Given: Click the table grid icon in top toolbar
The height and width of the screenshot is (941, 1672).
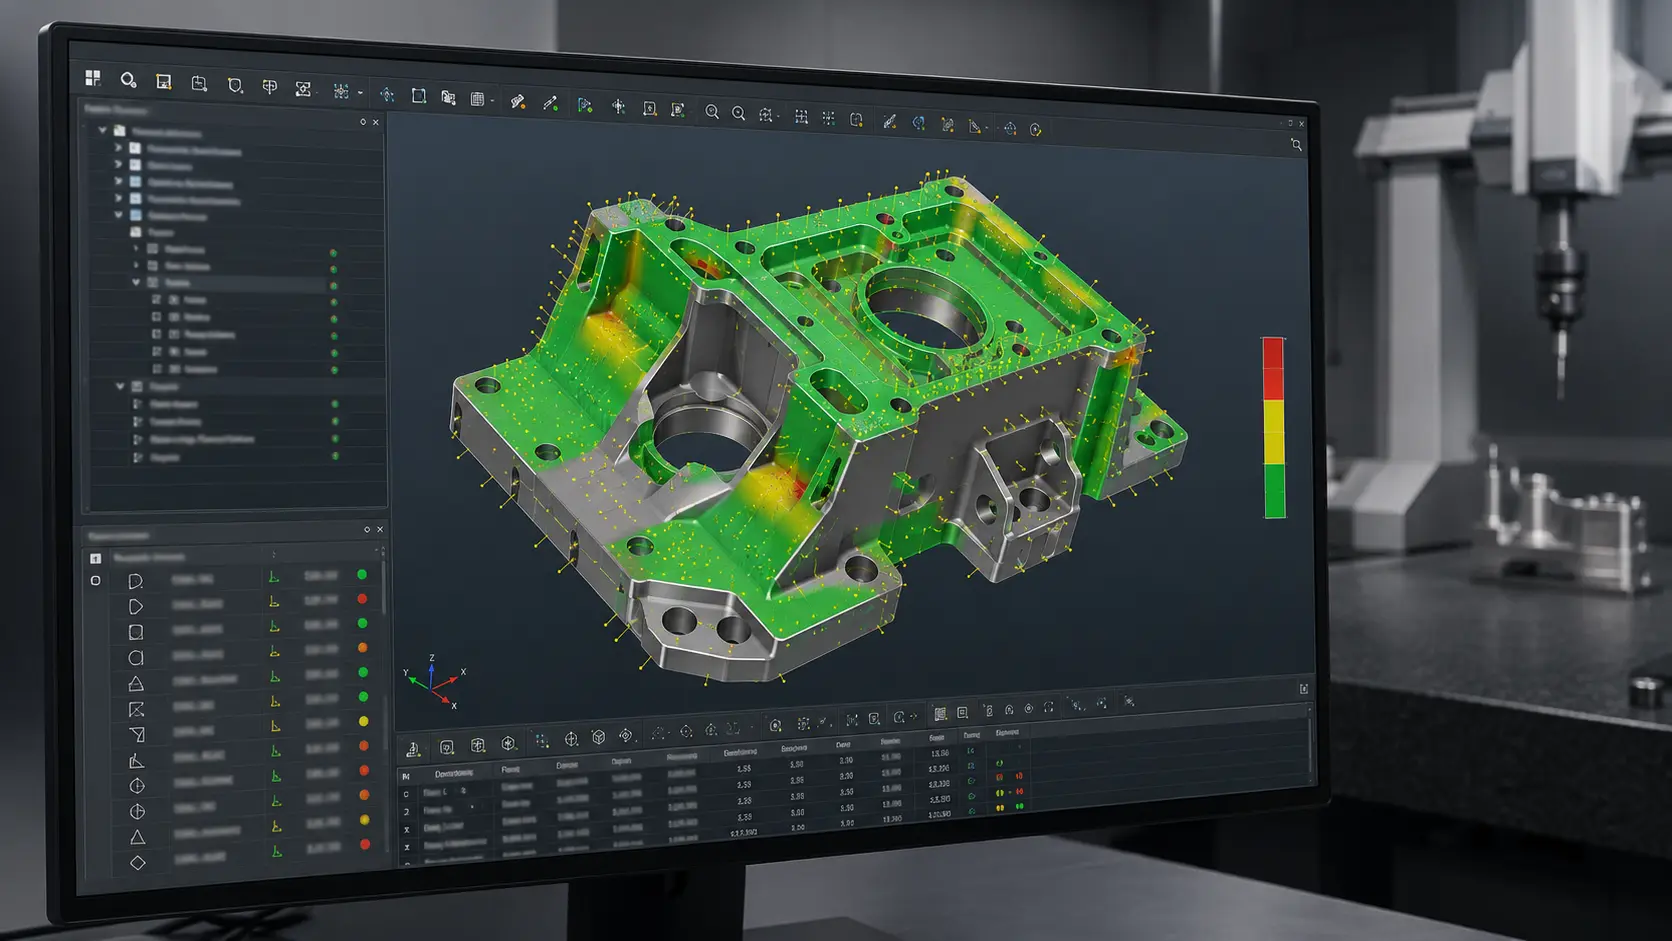Looking at the screenshot, I should click(477, 99).
